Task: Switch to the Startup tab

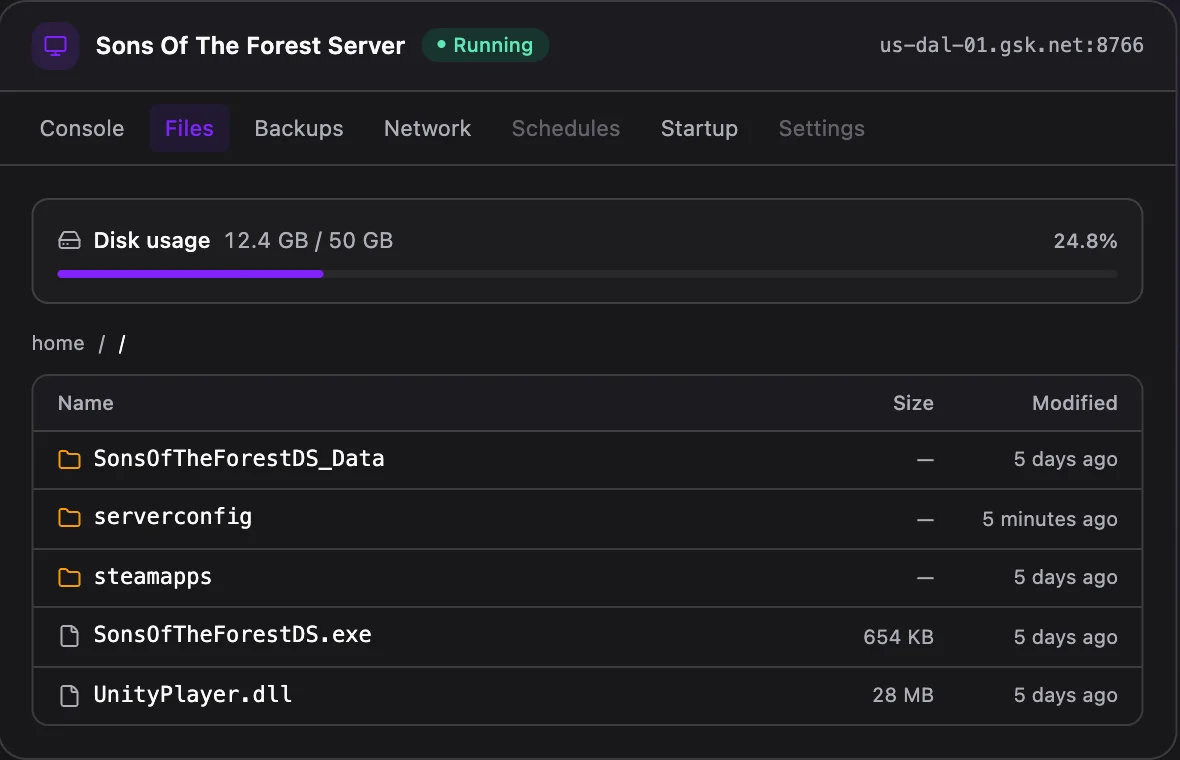Action: [699, 129]
